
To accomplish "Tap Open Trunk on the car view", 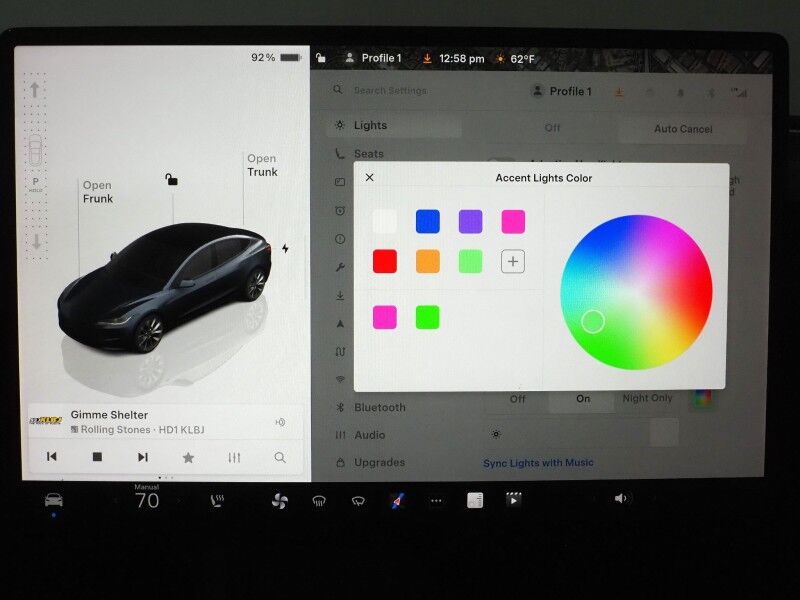I will (262, 165).
